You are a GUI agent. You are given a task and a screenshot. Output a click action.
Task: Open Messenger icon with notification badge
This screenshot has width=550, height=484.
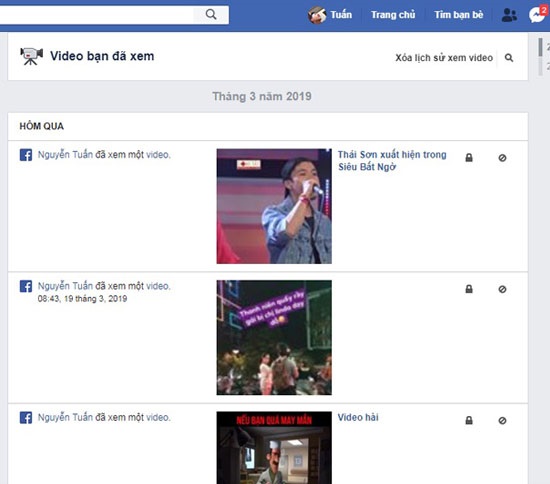(538, 15)
